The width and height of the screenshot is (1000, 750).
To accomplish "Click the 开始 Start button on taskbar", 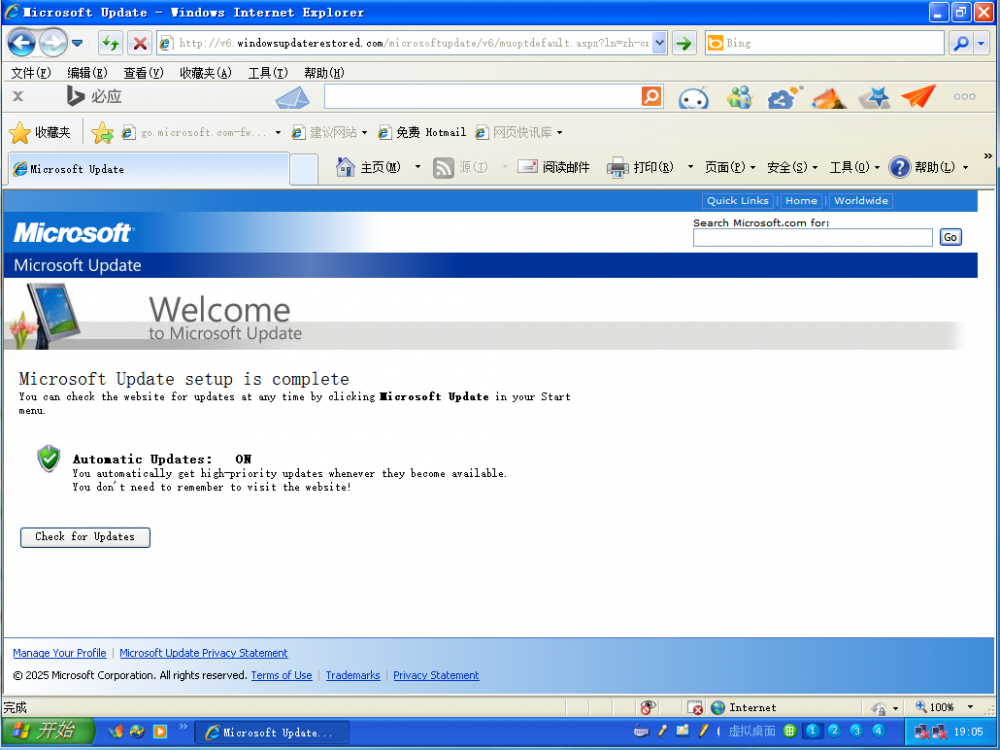I will click(47, 731).
